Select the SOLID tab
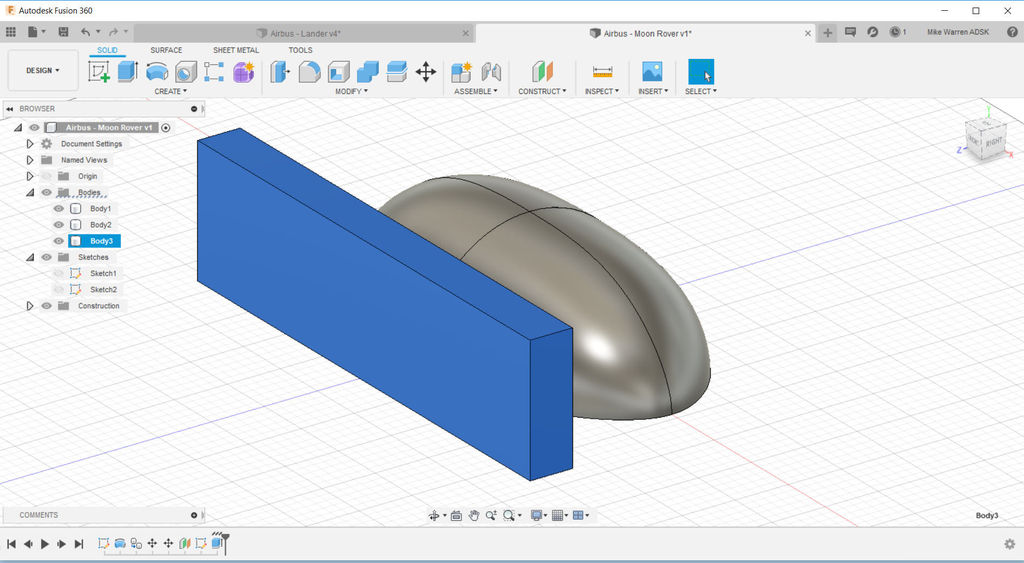1024x563 pixels. click(x=108, y=50)
